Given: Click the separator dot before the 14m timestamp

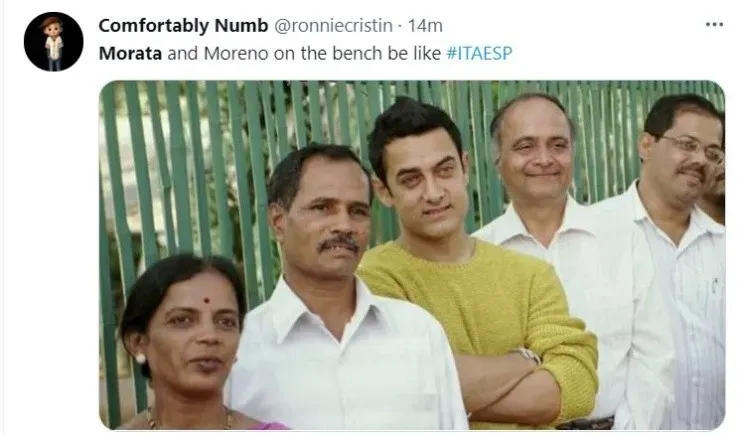Looking at the screenshot, I should click(x=401, y=24).
